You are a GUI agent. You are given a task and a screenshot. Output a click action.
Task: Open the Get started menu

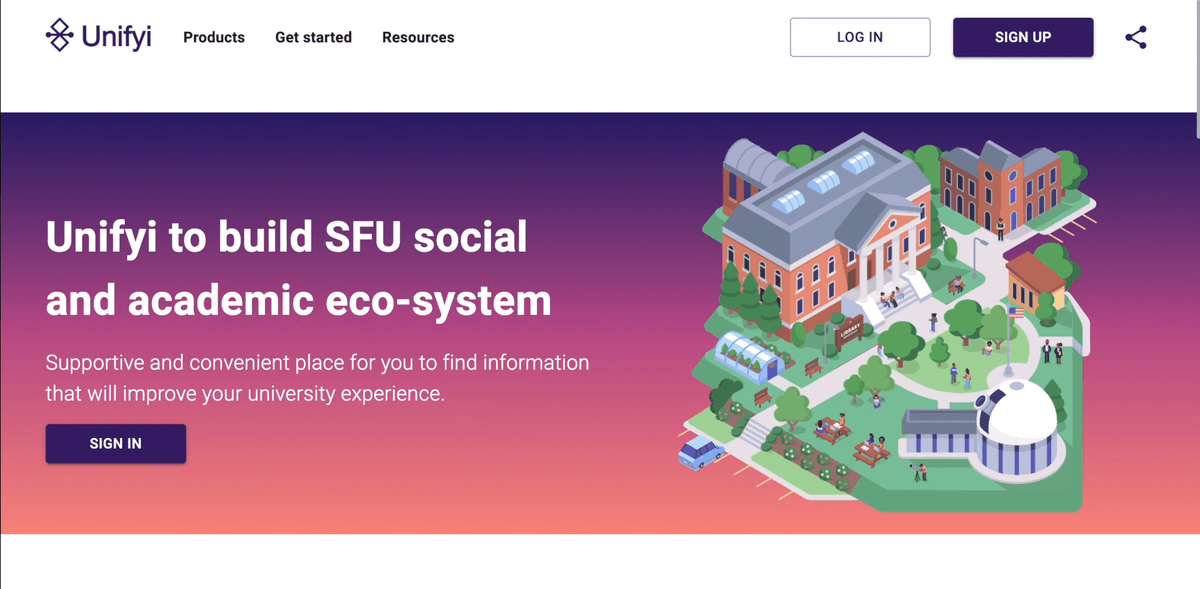click(x=313, y=38)
